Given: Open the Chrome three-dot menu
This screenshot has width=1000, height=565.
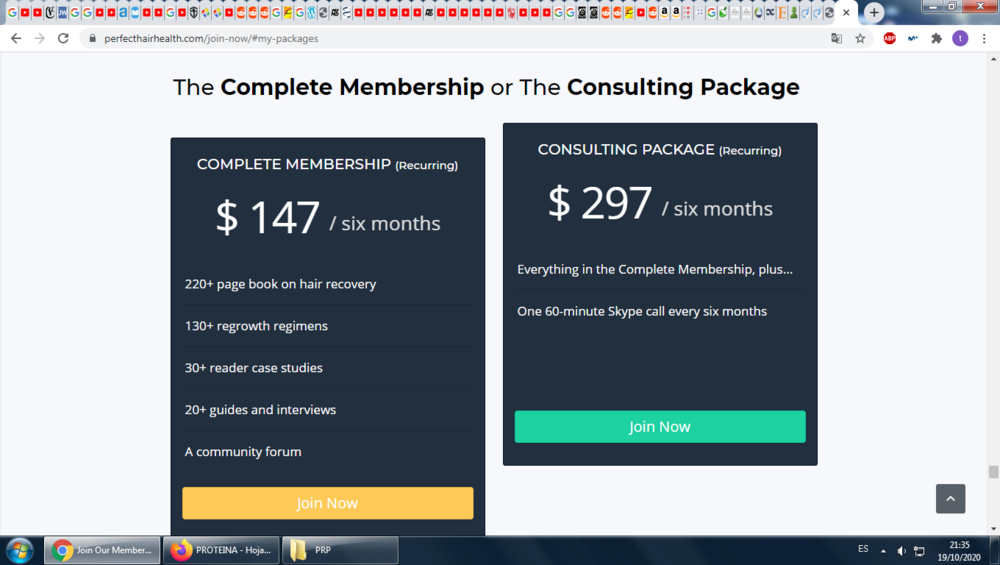Looking at the screenshot, I should coord(984,38).
